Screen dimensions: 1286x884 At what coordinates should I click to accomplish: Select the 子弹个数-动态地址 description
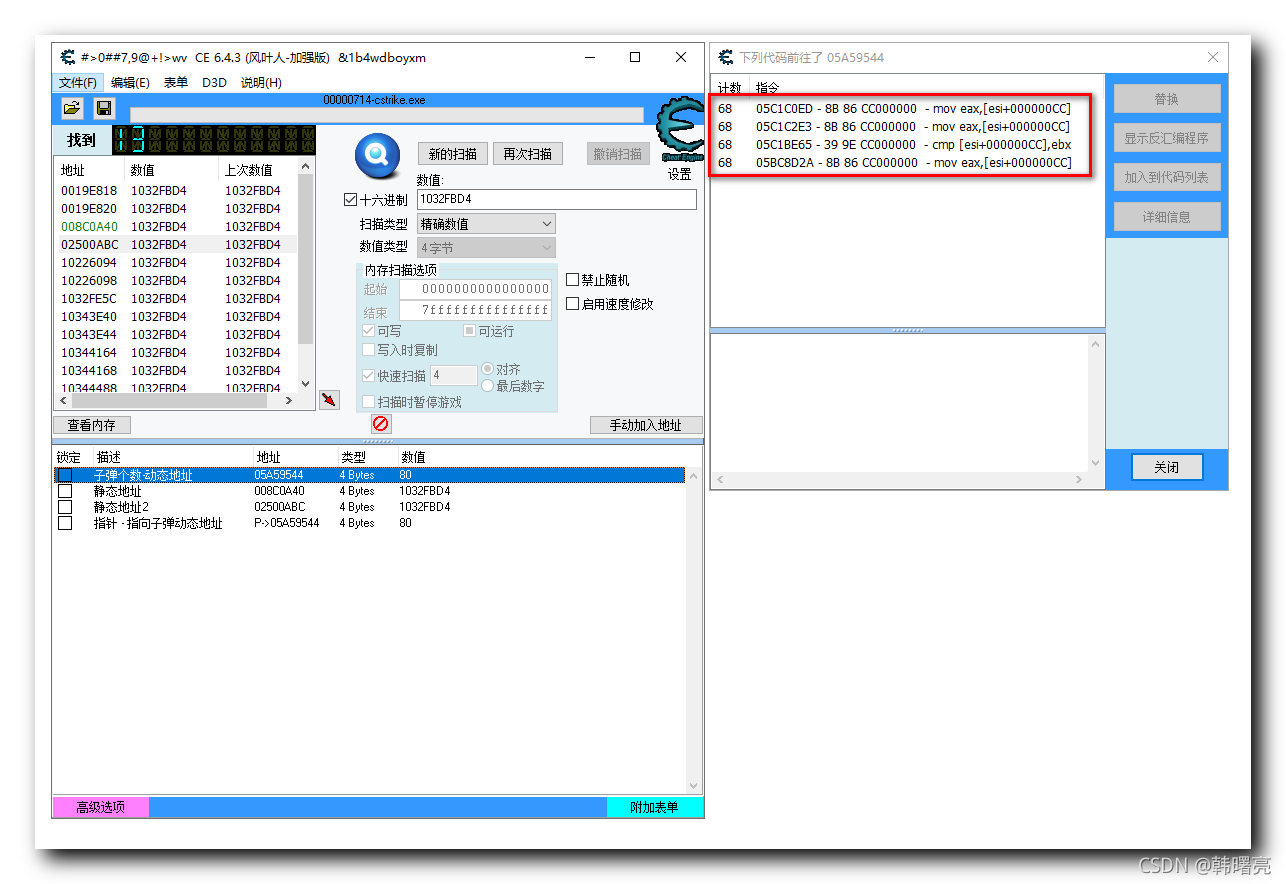[x=143, y=475]
